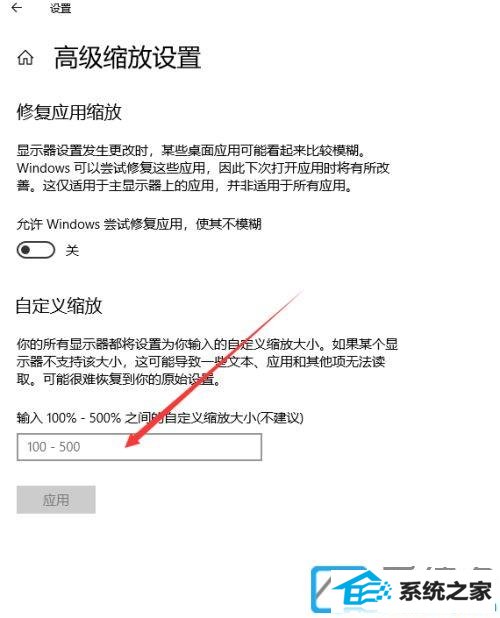Screen dimensions: 500x618
Task: Click the word Windows in the description paragraph
Action: [x=43, y=168]
